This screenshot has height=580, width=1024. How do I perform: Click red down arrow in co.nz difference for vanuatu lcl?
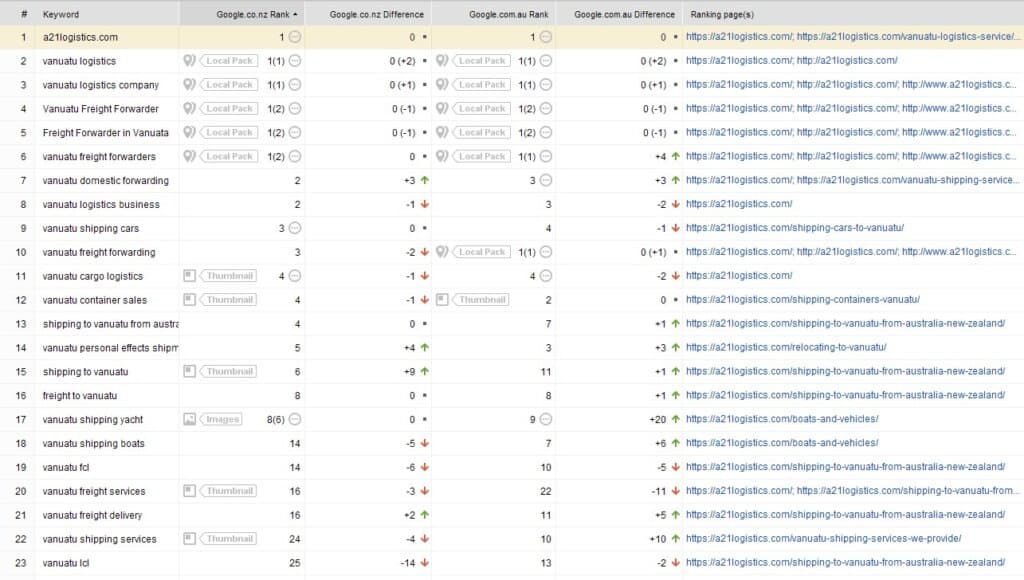tap(424, 562)
